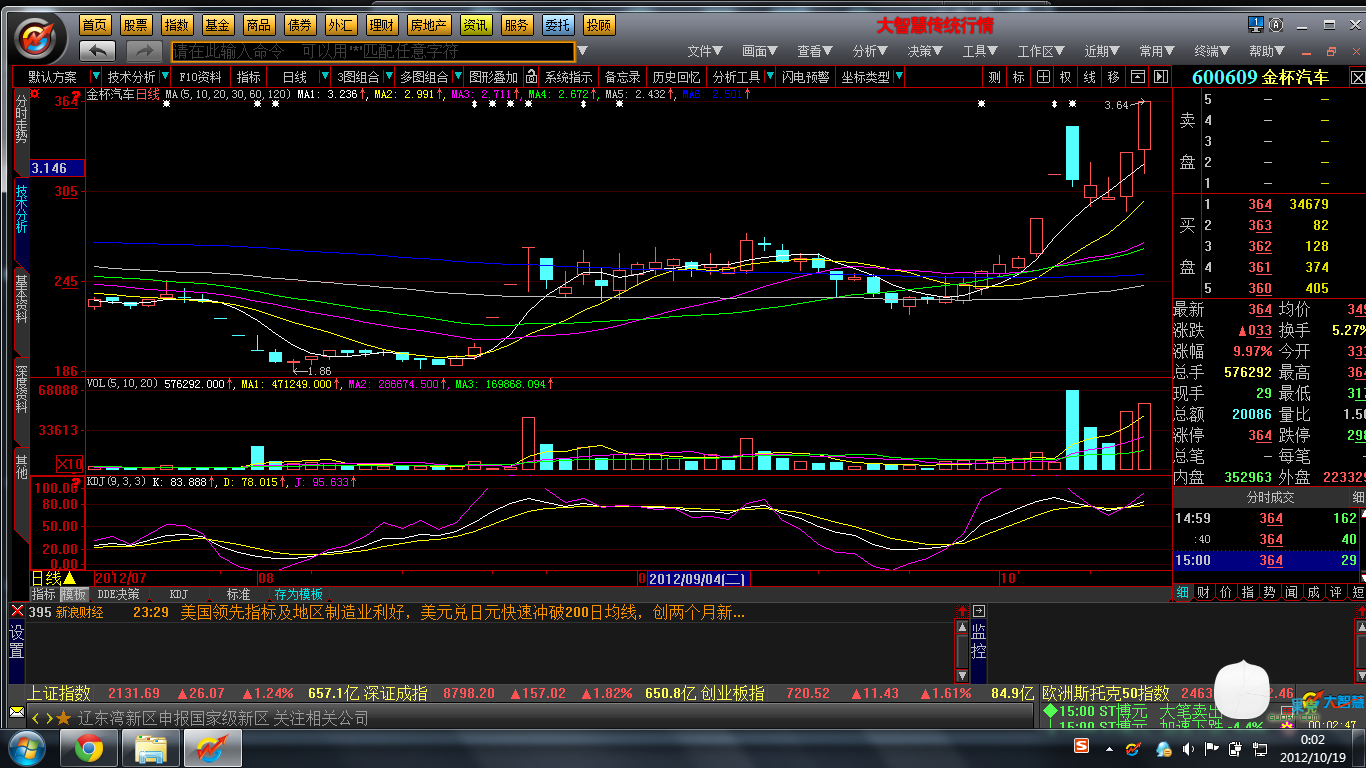
Task: Click the 测 measure tool icon
Action: 994,76
